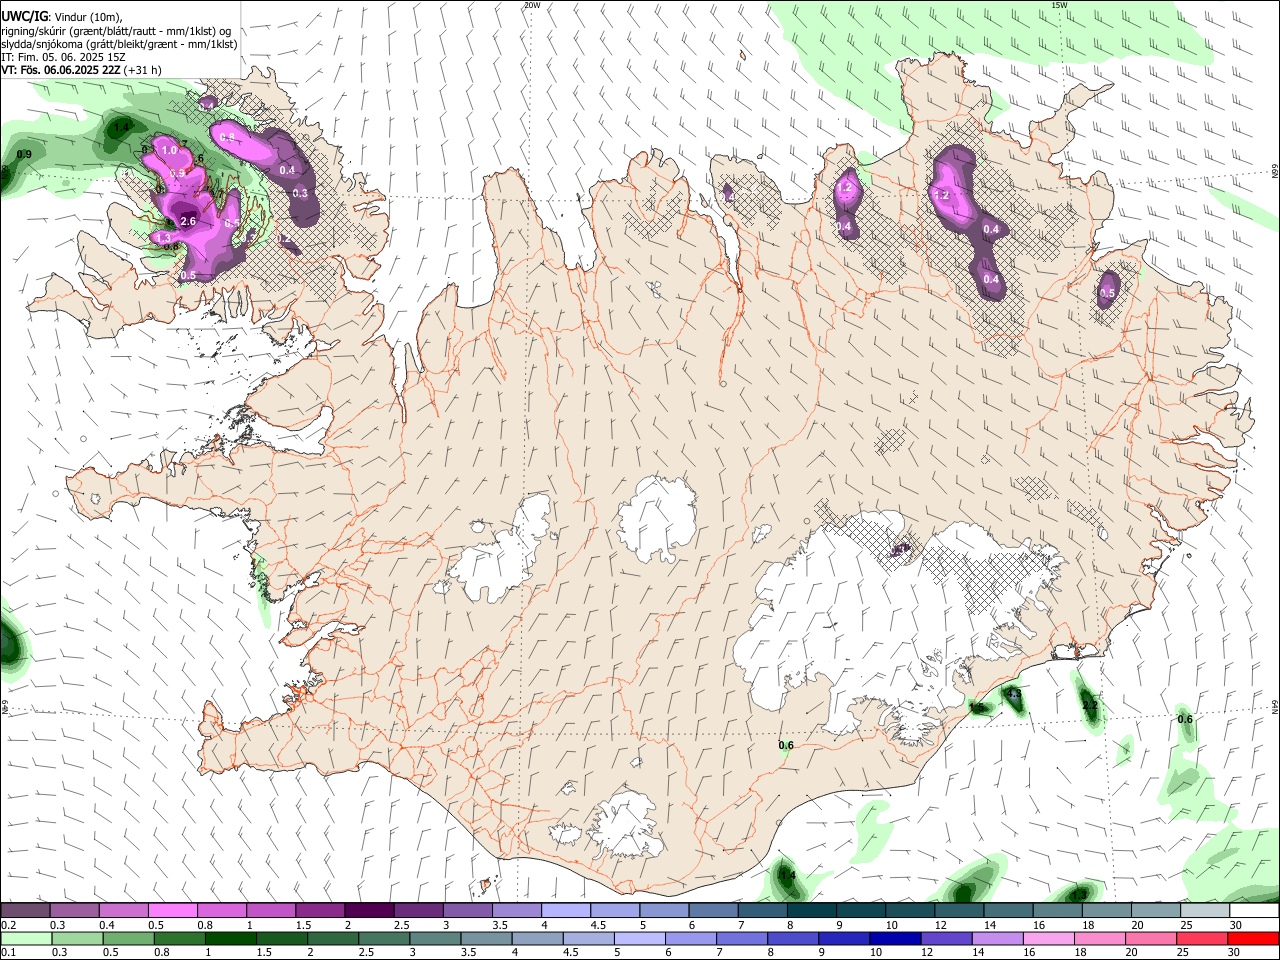Click the 'slydda/snjókoma' legend description line
This screenshot has width=1280, height=960.
pyautogui.click(x=119, y=44)
